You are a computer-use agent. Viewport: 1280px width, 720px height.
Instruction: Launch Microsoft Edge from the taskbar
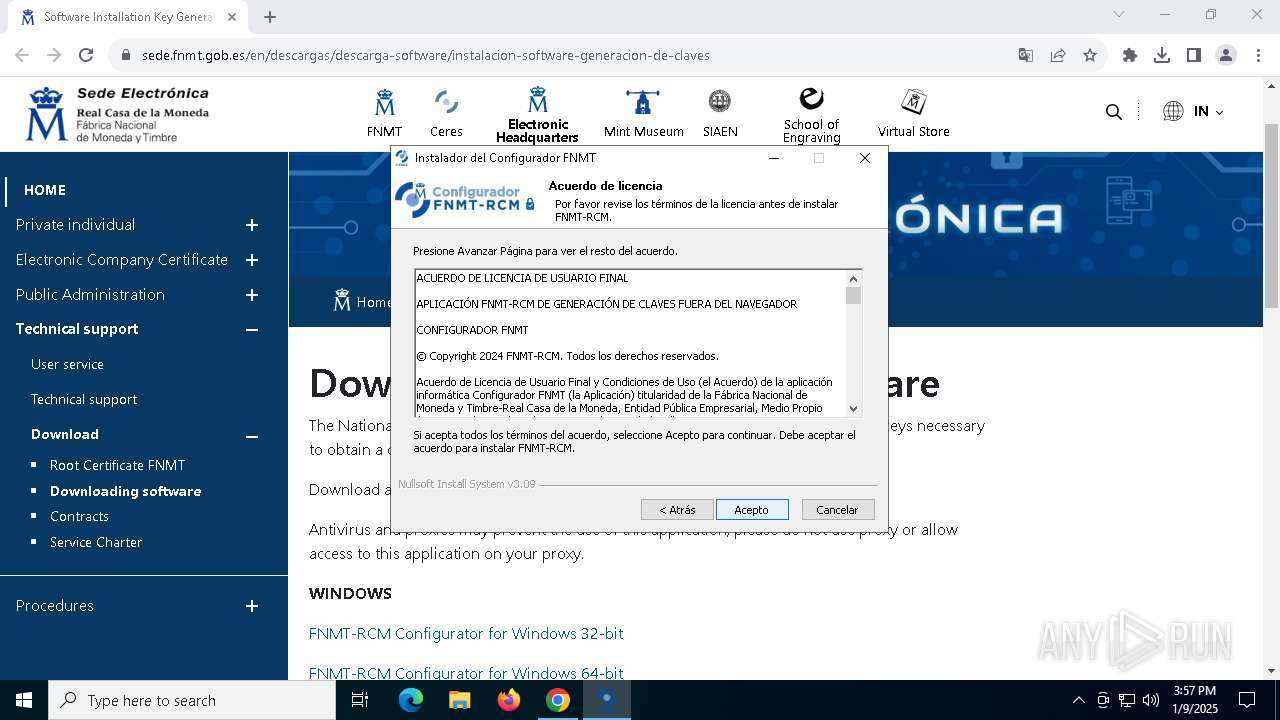click(411, 700)
